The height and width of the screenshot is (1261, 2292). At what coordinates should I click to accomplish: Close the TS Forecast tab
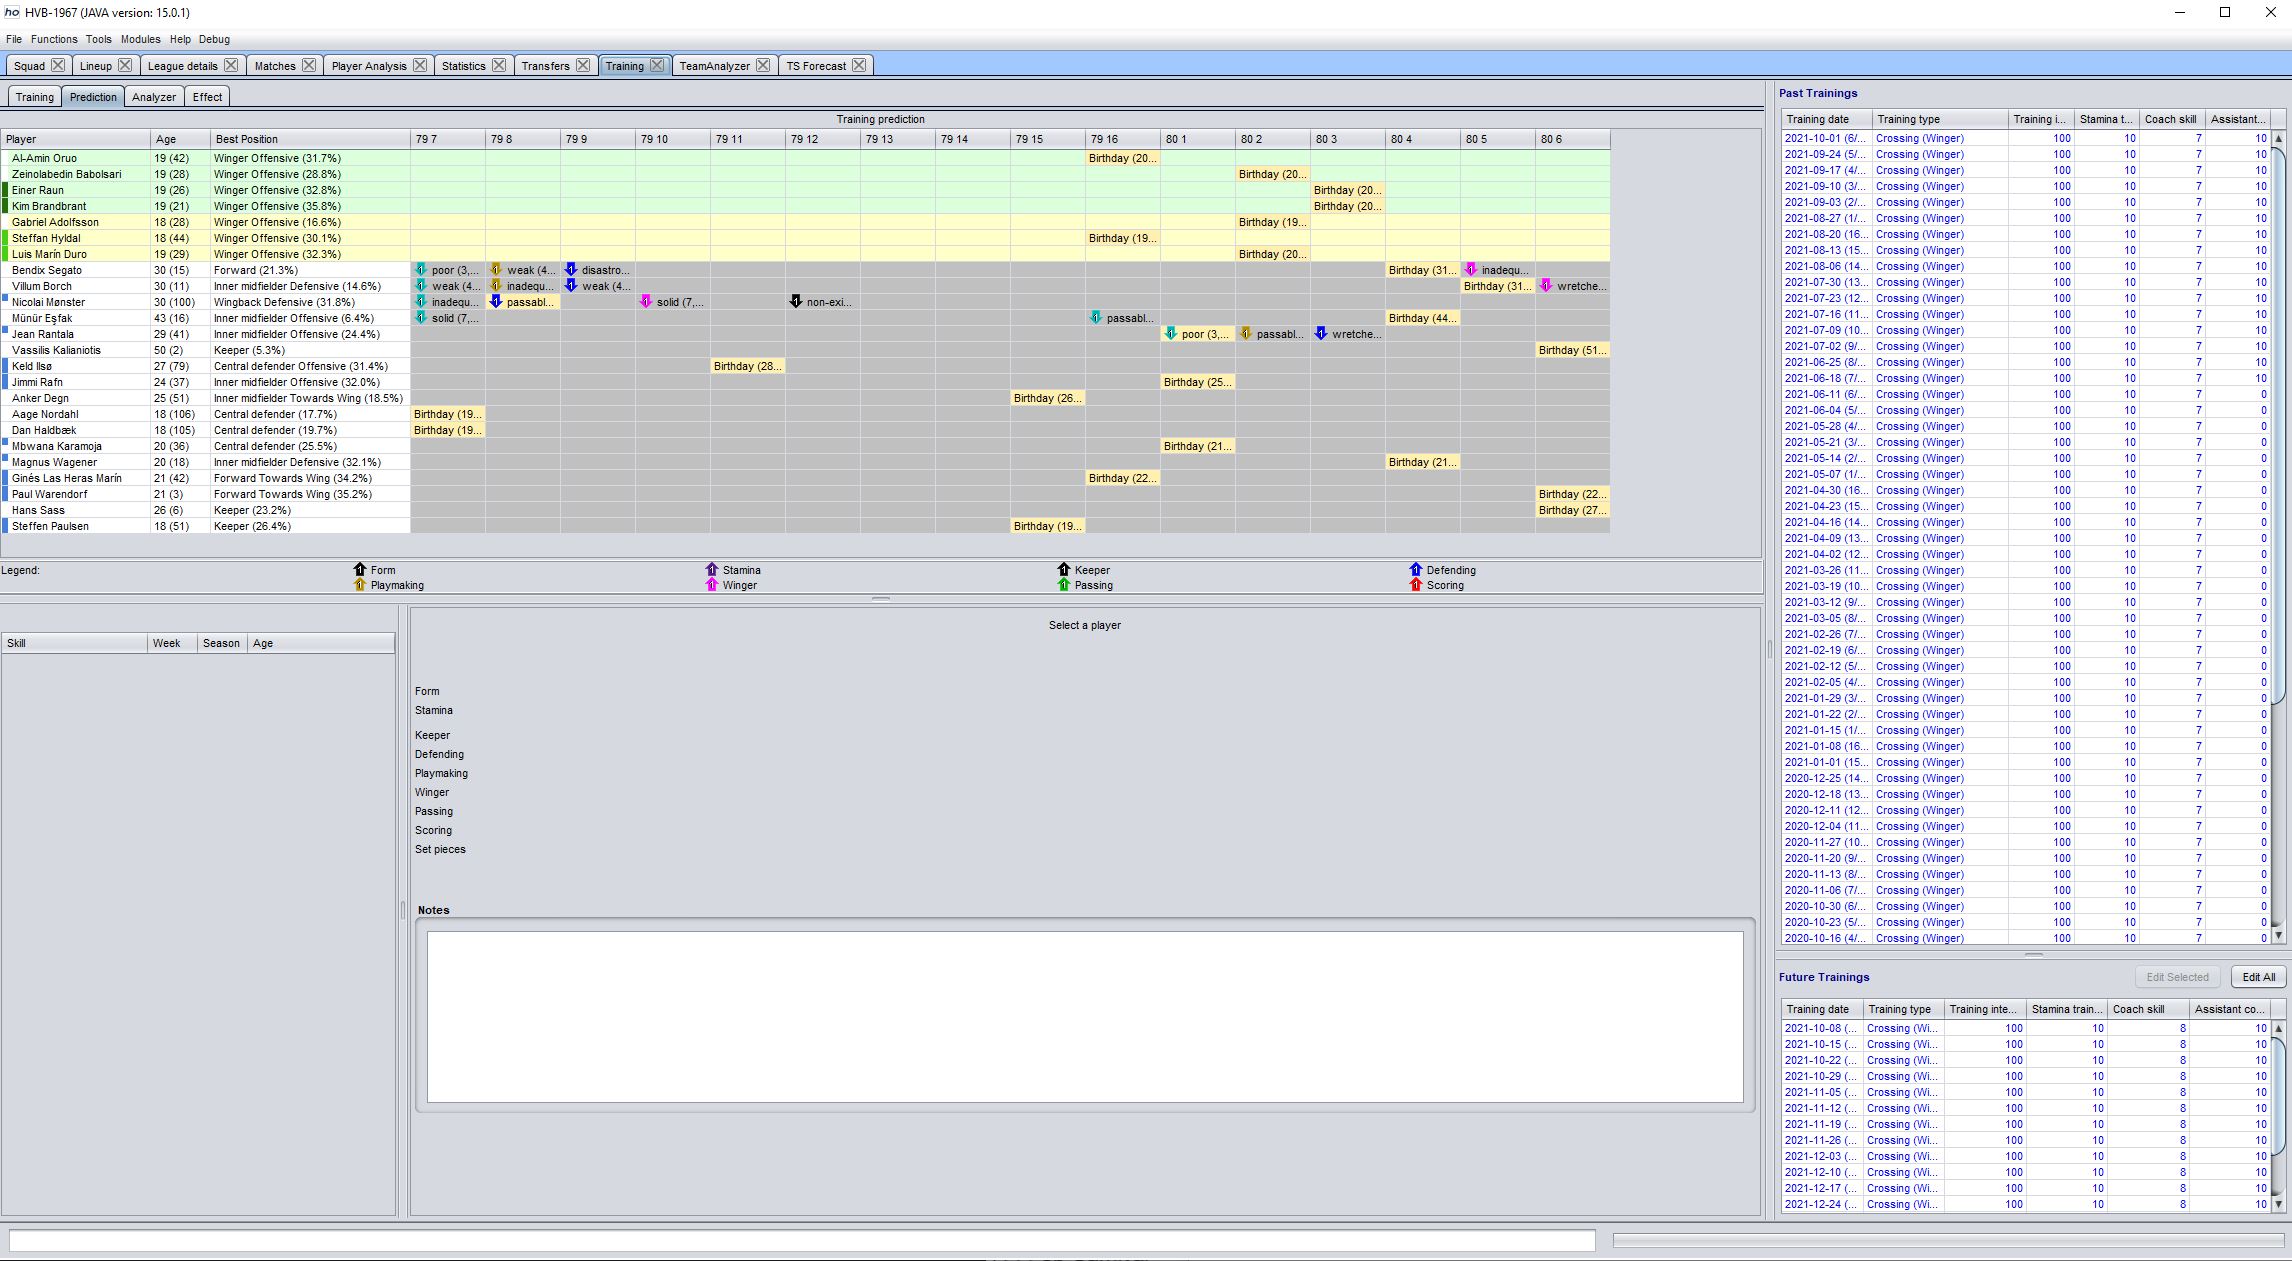click(x=859, y=65)
